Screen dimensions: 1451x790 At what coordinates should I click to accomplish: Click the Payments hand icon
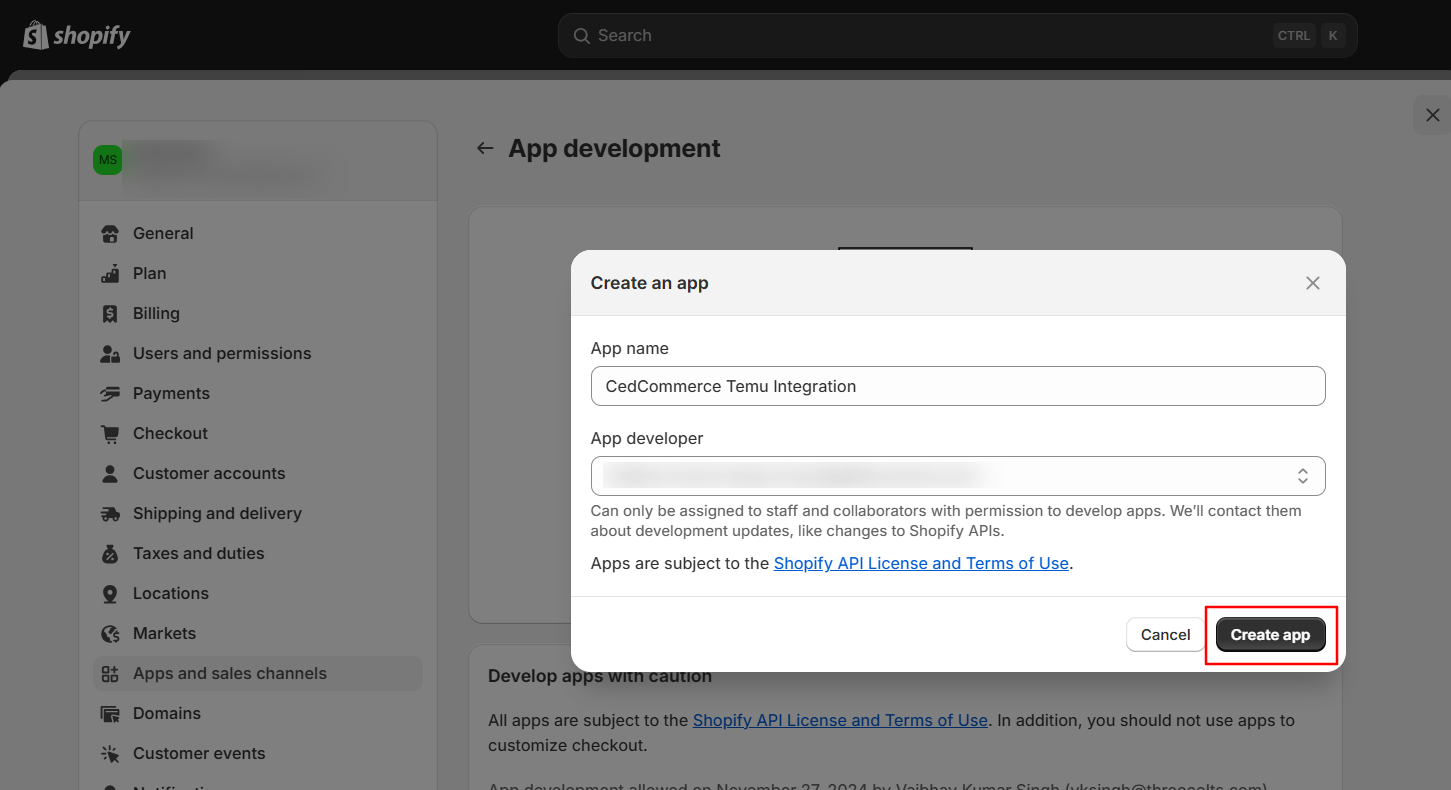pyautogui.click(x=111, y=394)
